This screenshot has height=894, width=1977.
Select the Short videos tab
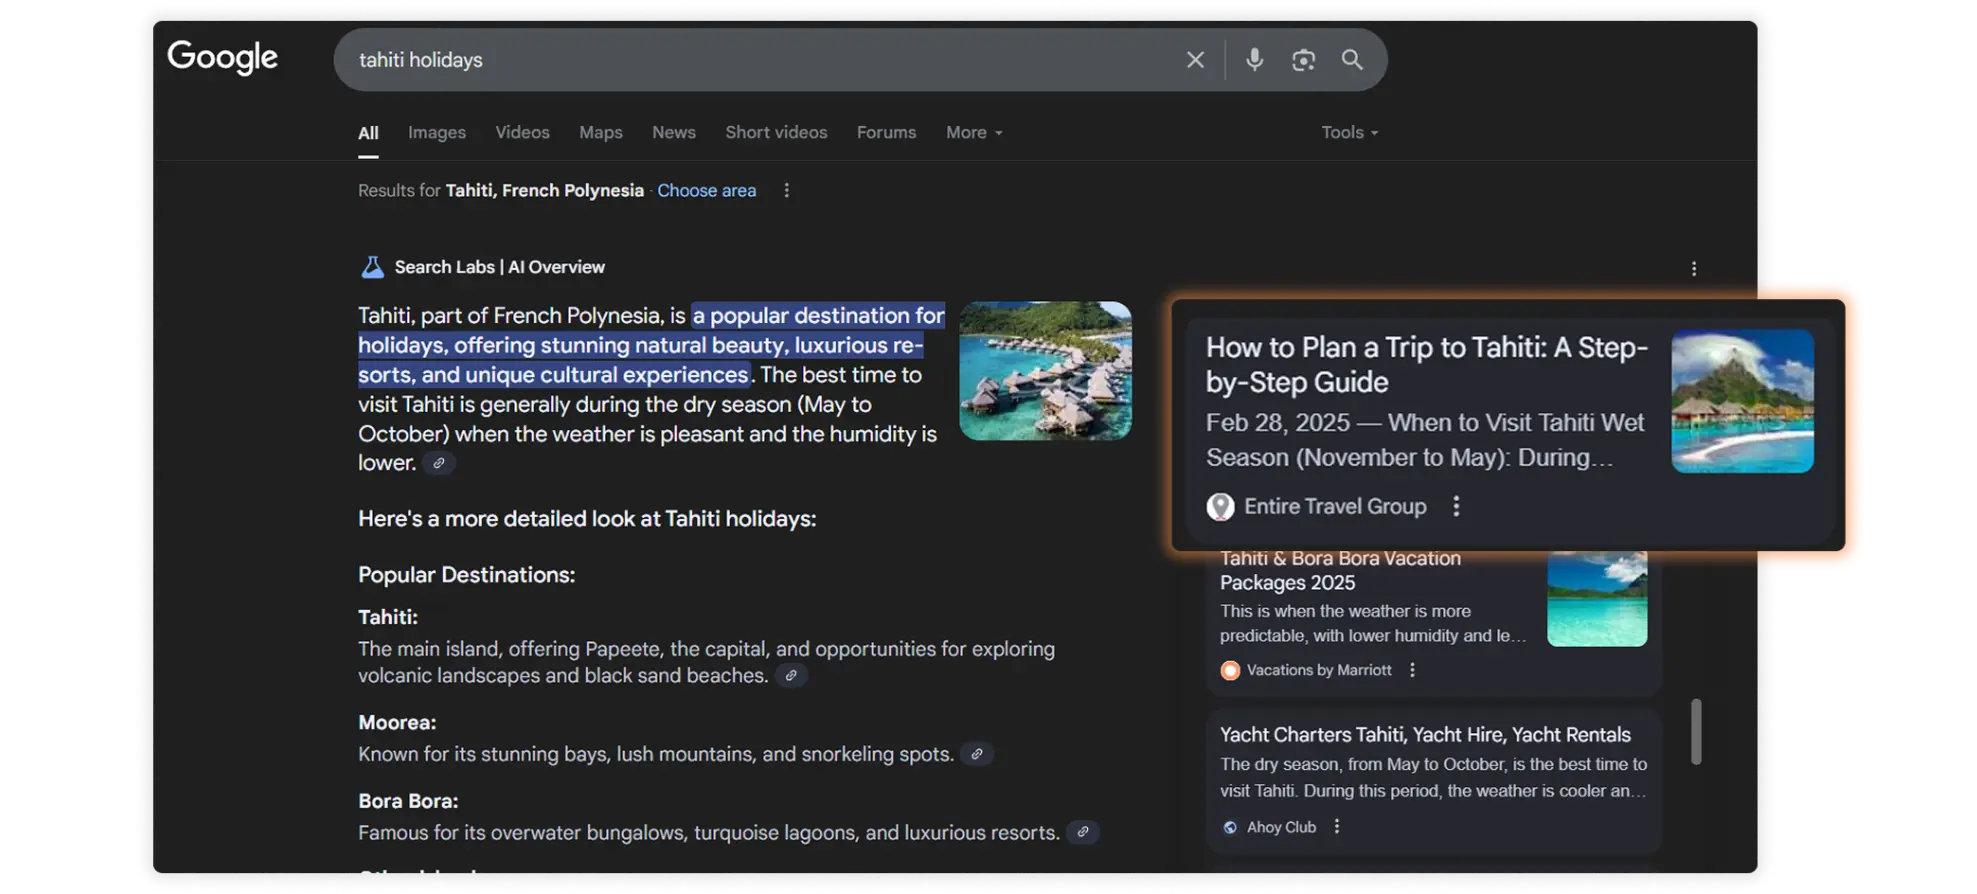(776, 132)
